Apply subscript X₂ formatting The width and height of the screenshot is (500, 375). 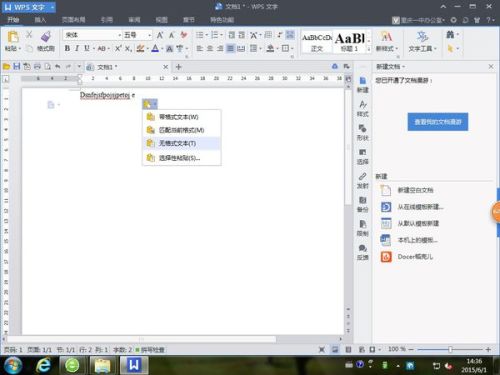point(128,49)
